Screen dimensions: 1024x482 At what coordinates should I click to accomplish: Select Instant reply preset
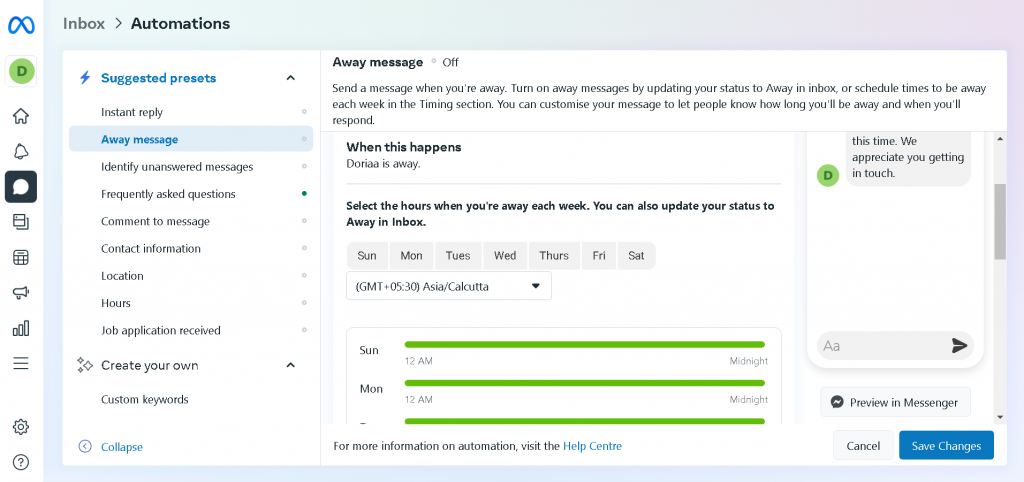click(x=132, y=112)
